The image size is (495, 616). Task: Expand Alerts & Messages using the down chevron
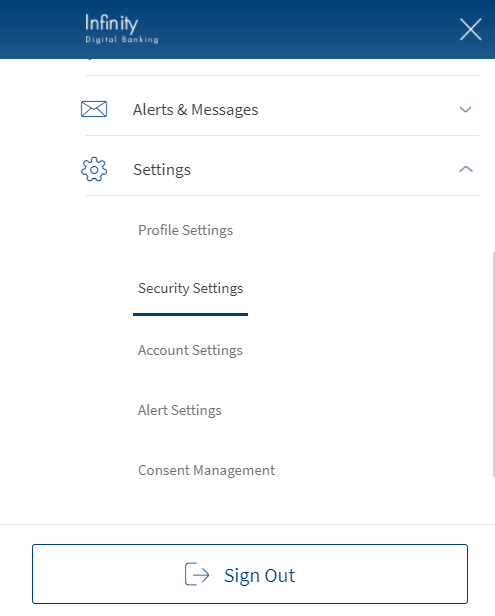point(466,109)
